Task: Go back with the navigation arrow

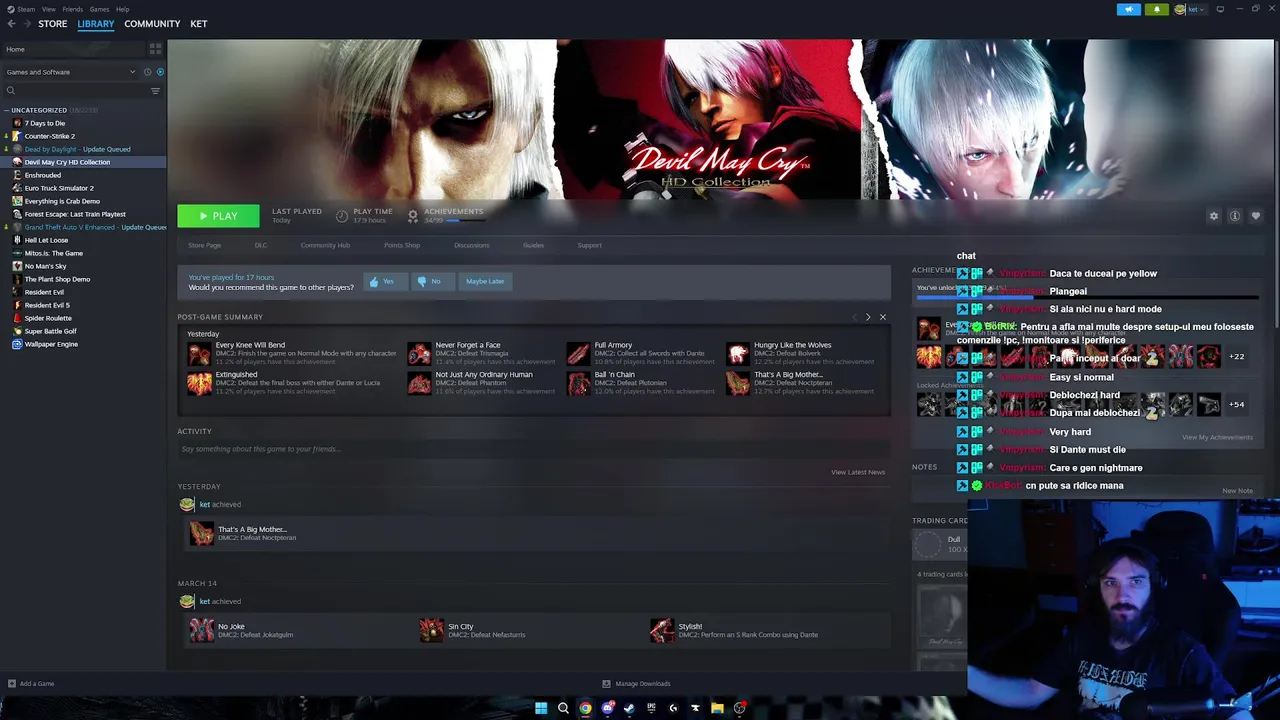Action: [x=12, y=24]
